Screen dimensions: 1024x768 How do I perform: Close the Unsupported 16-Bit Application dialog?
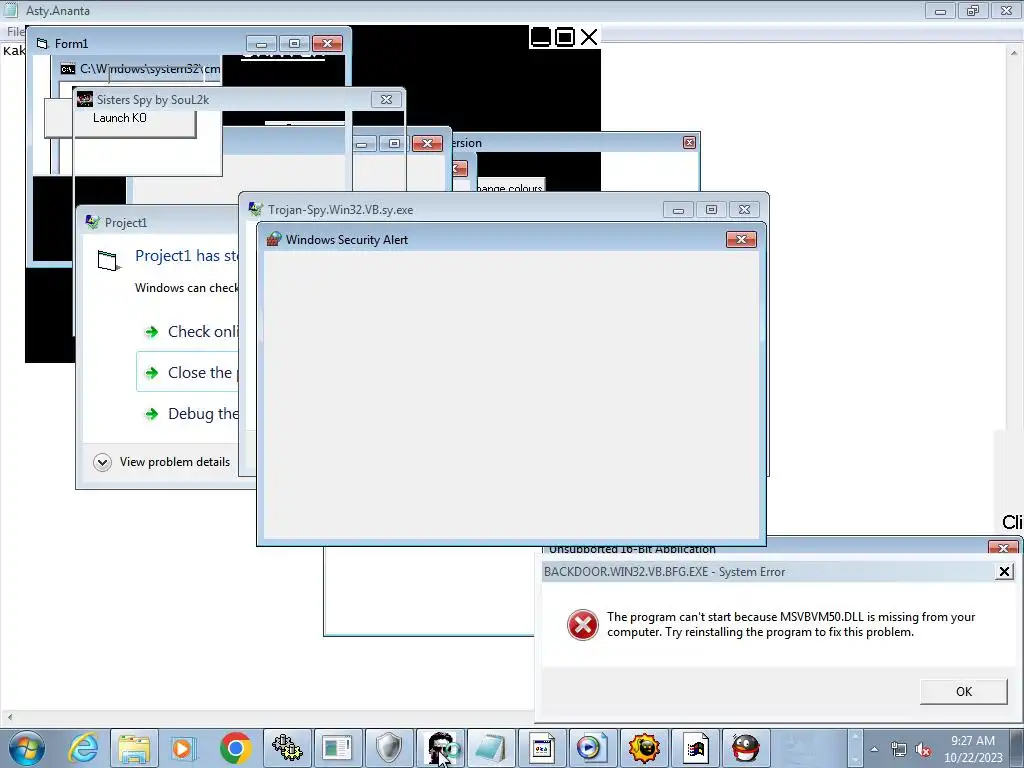coord(1002,547)
